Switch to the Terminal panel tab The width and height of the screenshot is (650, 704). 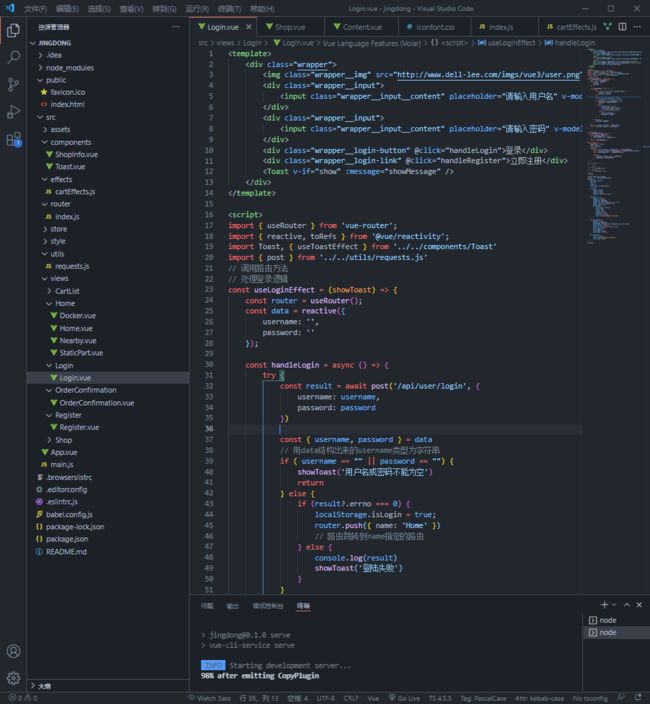(303, 606)
